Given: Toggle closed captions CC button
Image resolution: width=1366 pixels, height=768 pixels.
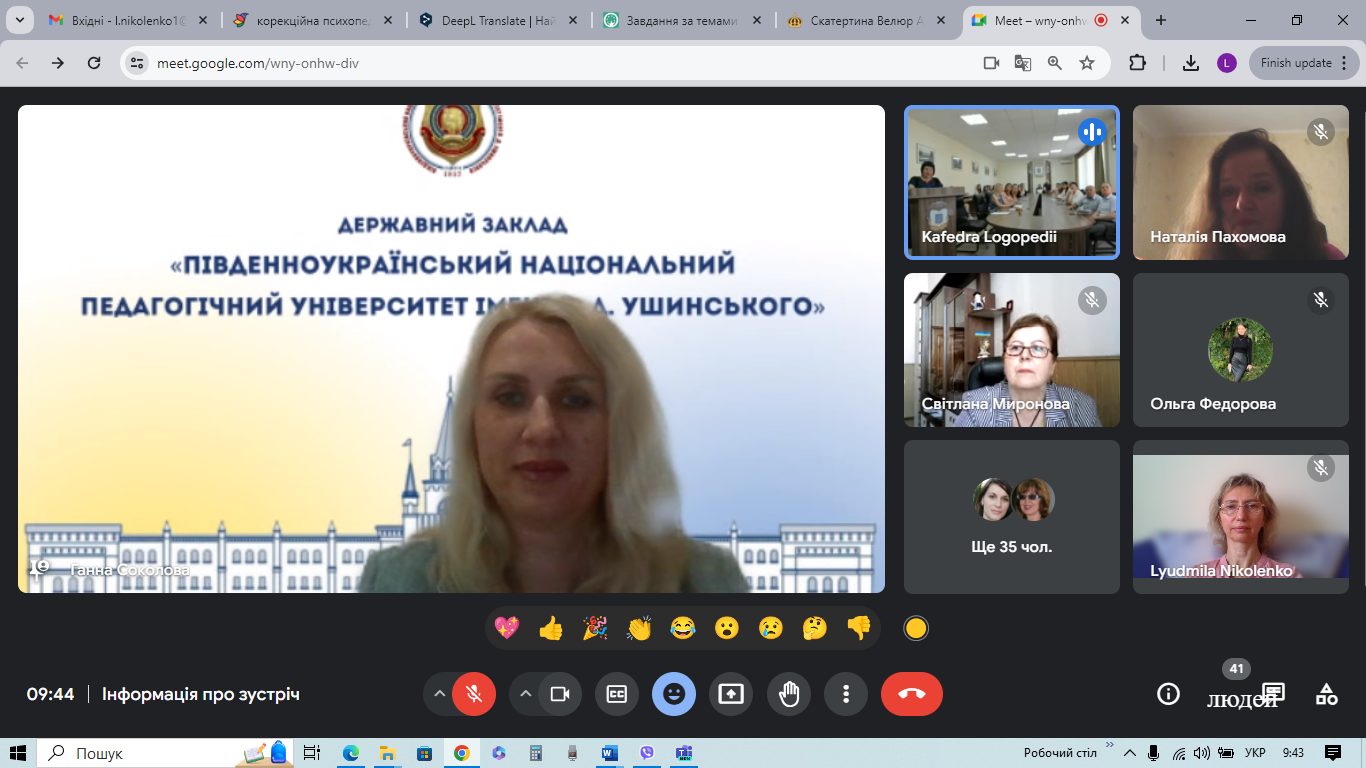Looking at the screenshot, I should click(x=617, y=694).
